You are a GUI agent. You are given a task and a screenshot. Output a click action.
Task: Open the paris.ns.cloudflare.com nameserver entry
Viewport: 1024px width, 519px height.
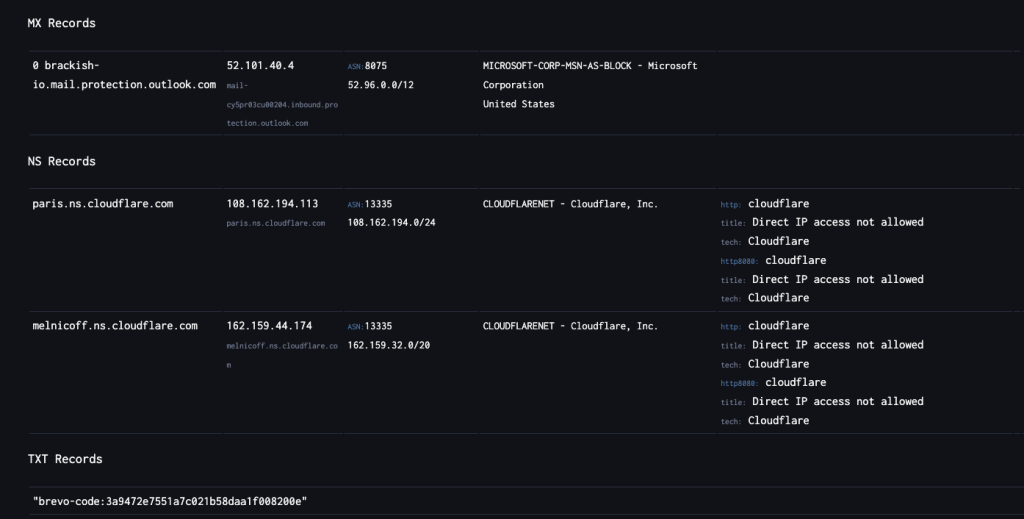[103, 204]
